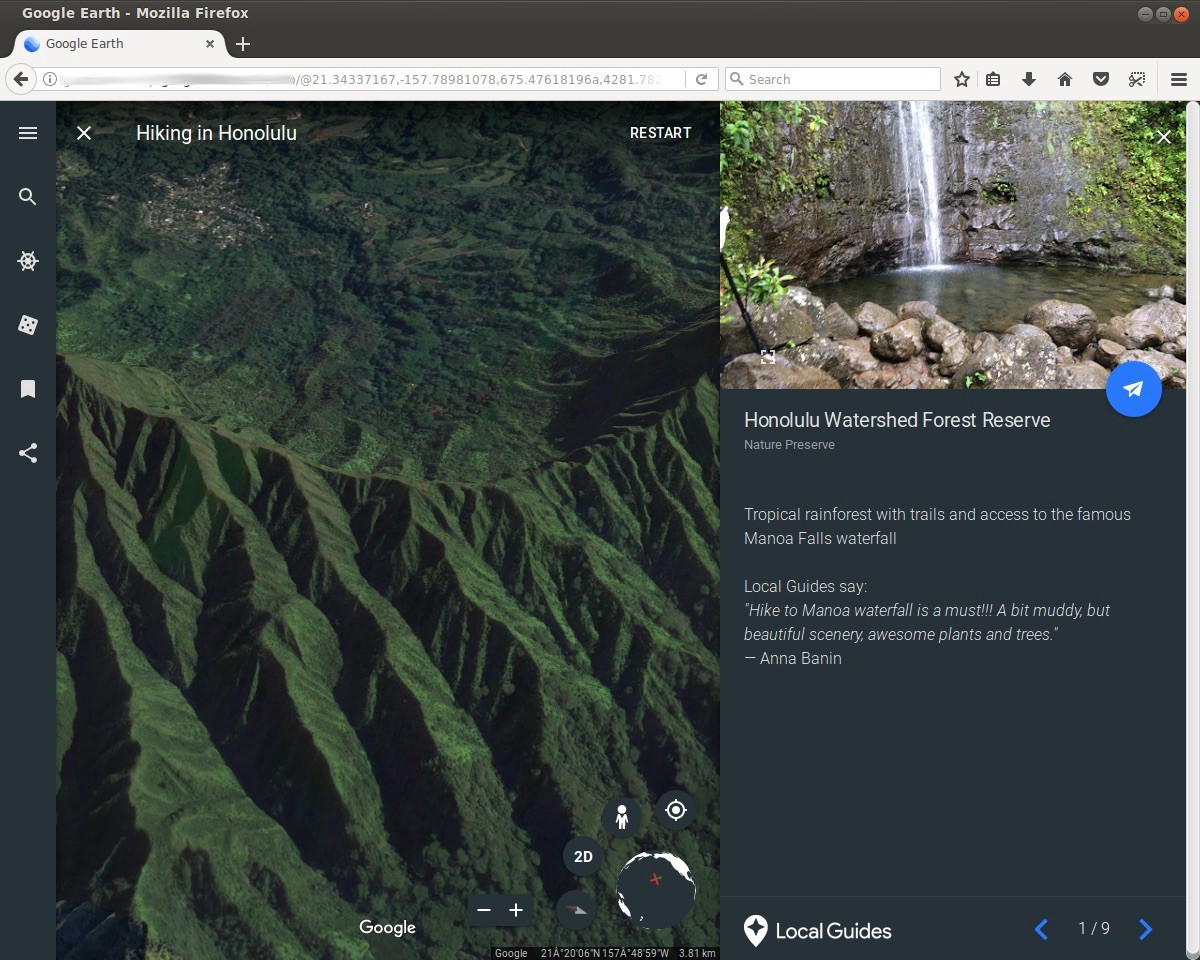This screenshot has height=960, width=1200.
Task: Open Voyager ship wheel icon
Action: click(28, 261)
